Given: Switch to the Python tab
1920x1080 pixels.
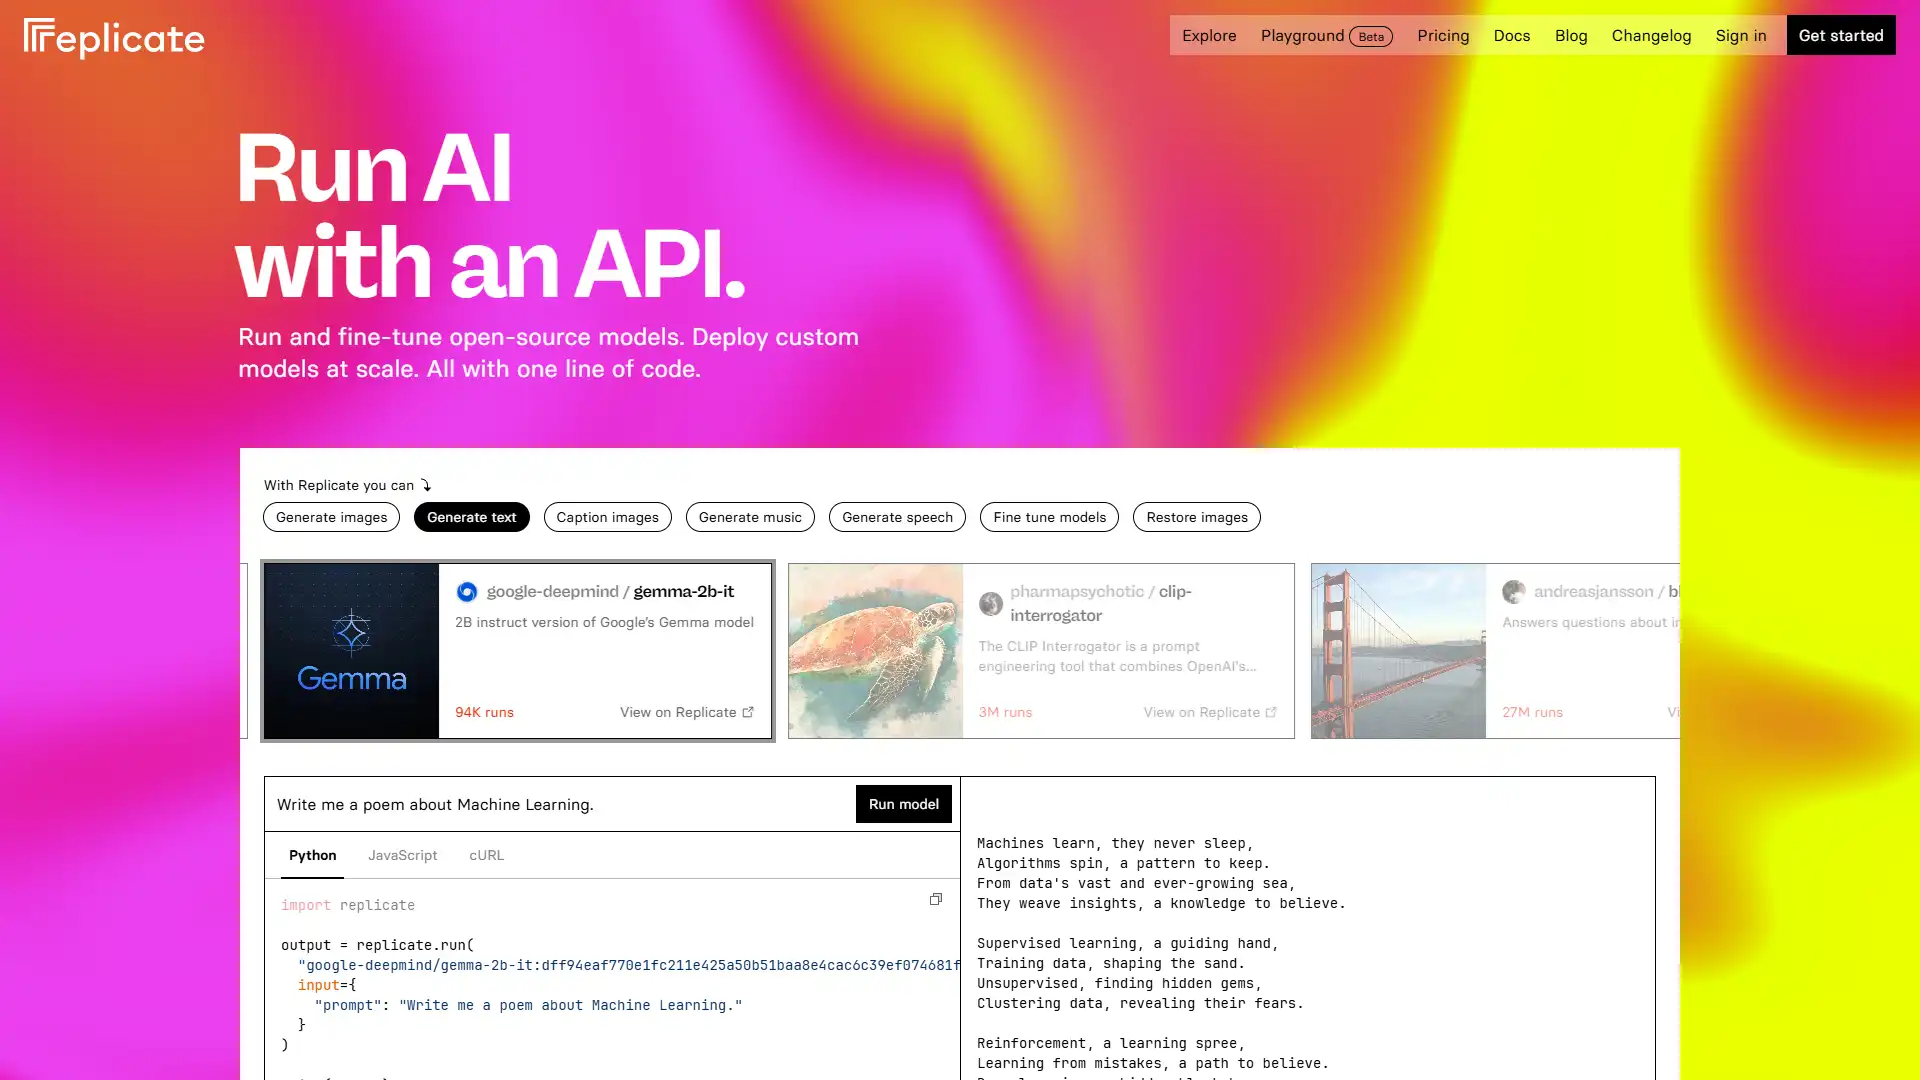Looking at the screenshot, I should click(x=312, y=856).
